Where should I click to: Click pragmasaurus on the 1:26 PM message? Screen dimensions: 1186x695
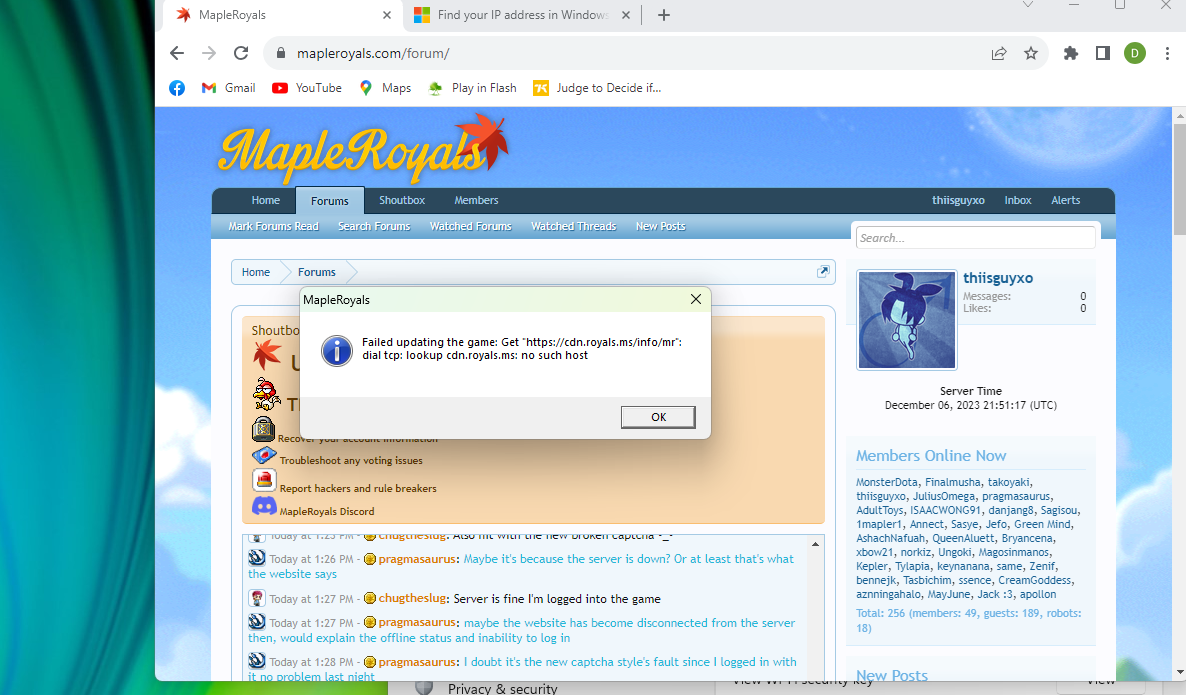pyautogui.click(x=418, y=559)
